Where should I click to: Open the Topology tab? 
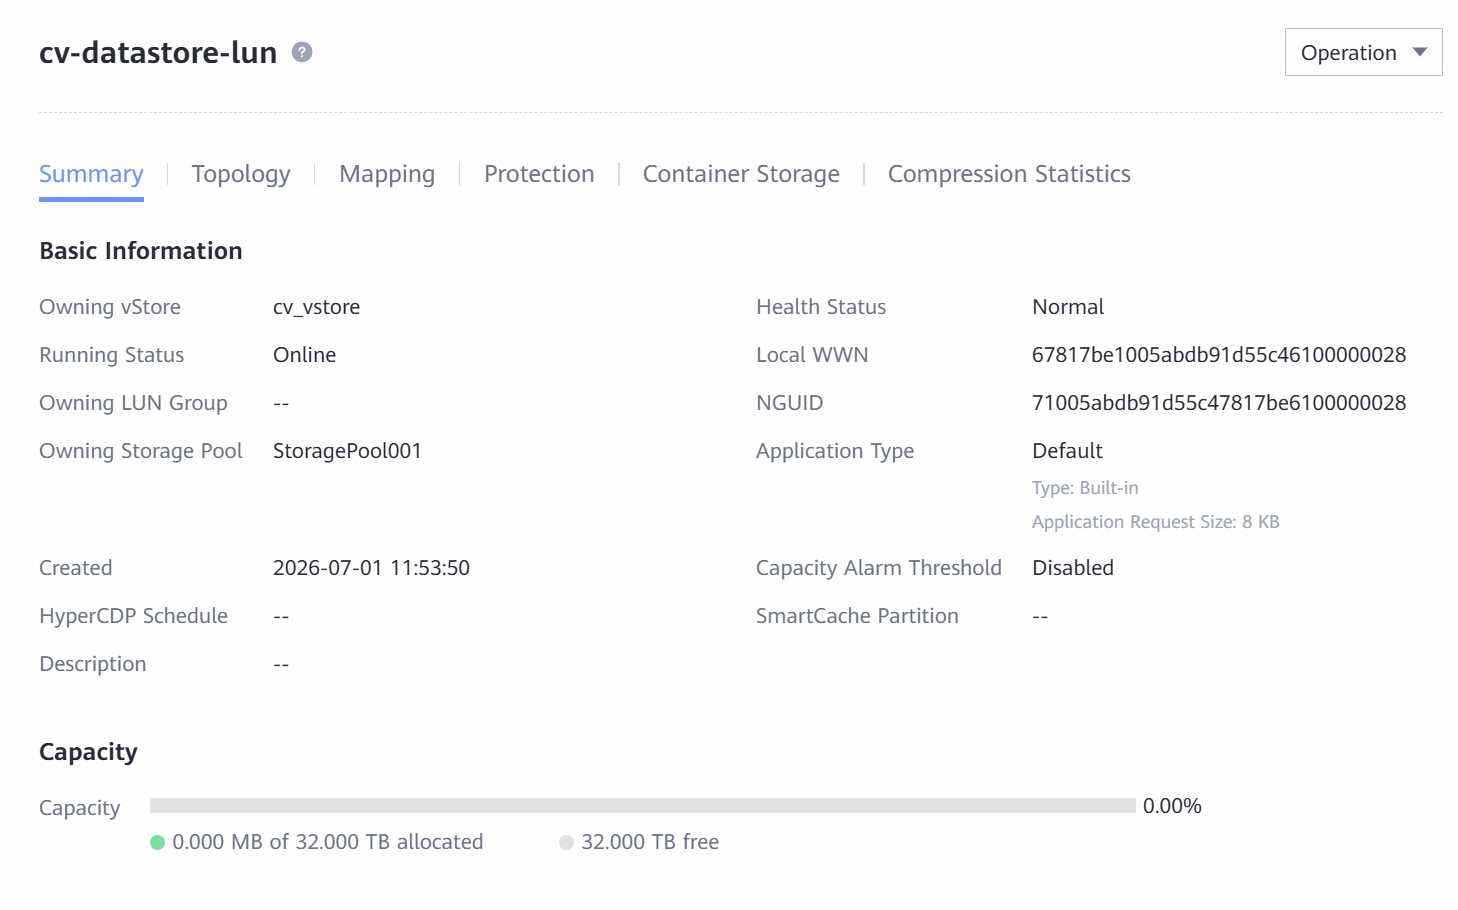241,174
